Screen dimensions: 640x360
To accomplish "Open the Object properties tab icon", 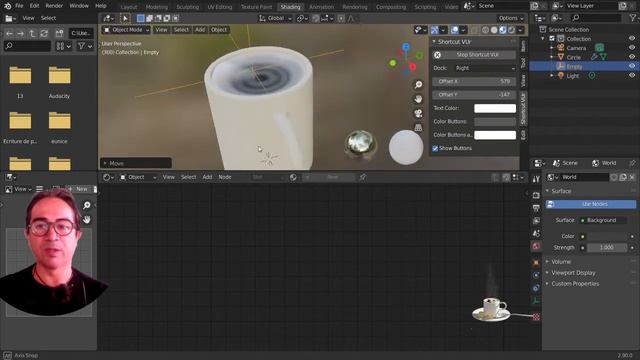I will click(x=536, y=262).
